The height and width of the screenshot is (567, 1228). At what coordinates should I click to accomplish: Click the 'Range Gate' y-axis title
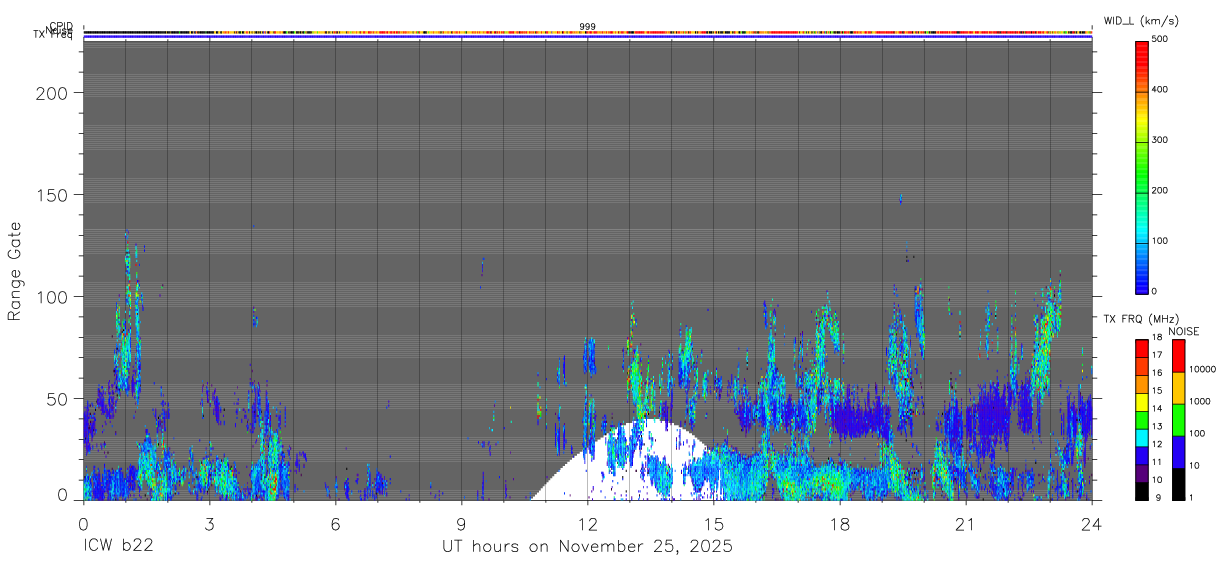point(15,271)
